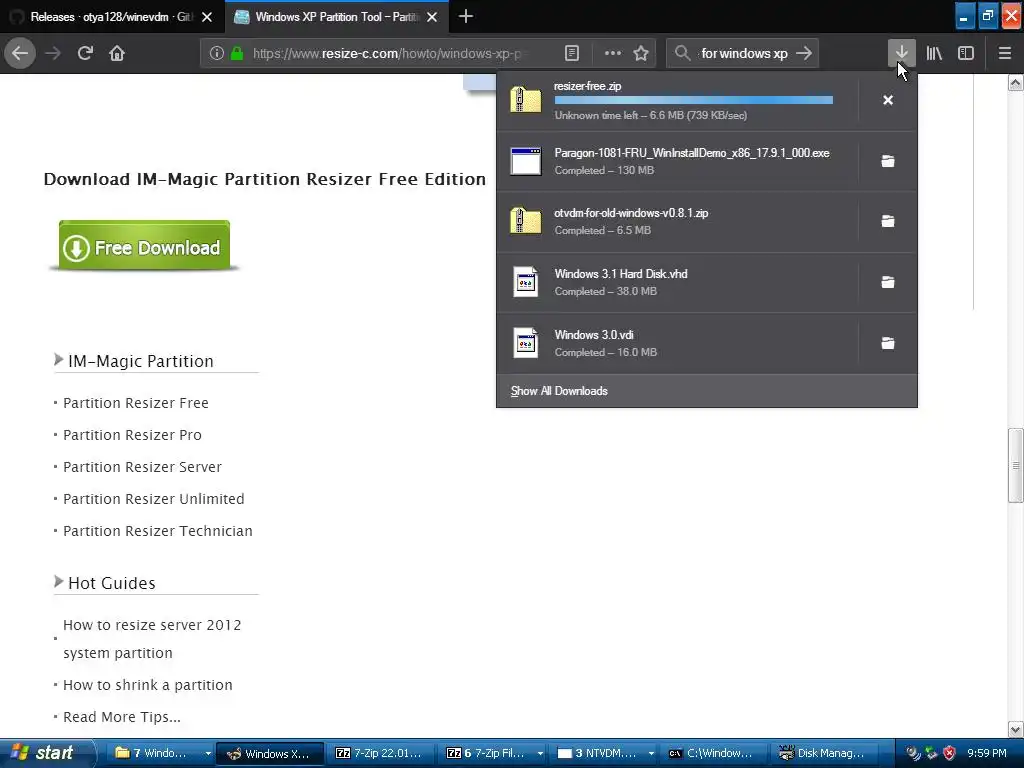Viewport: 1024px width, 768px height.
Task: Click the Windows 3.0.vdi file icon
Action: pos(526,343)
